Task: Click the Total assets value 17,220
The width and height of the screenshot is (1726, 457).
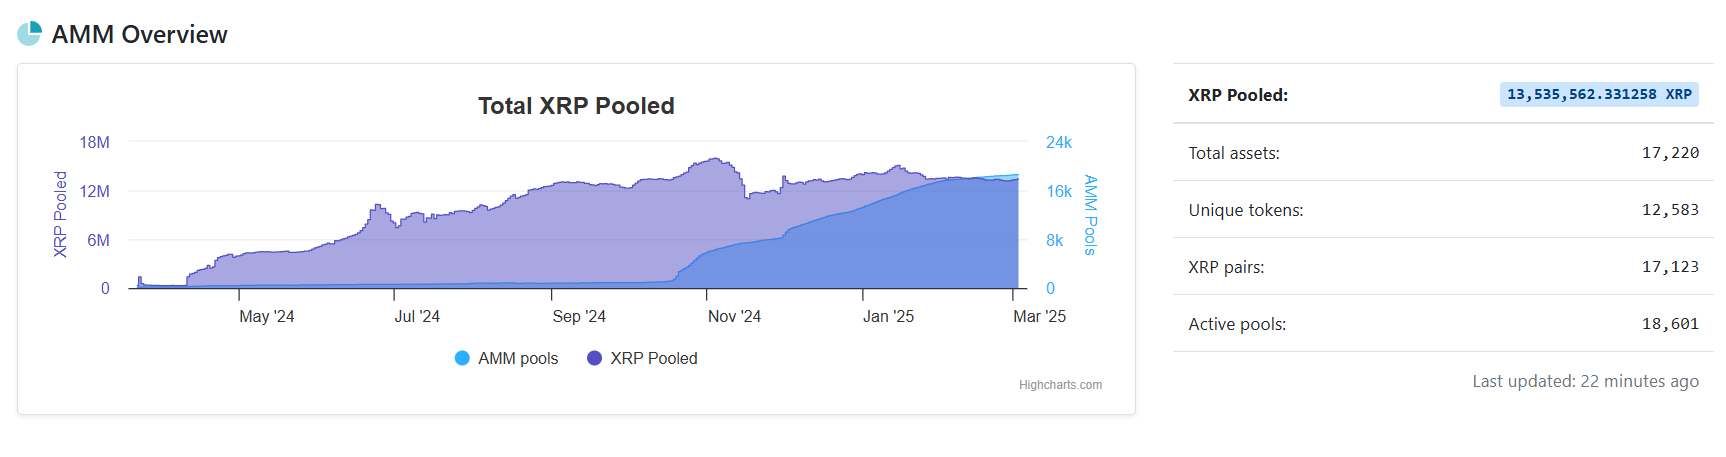Action: click(1670, 153)
